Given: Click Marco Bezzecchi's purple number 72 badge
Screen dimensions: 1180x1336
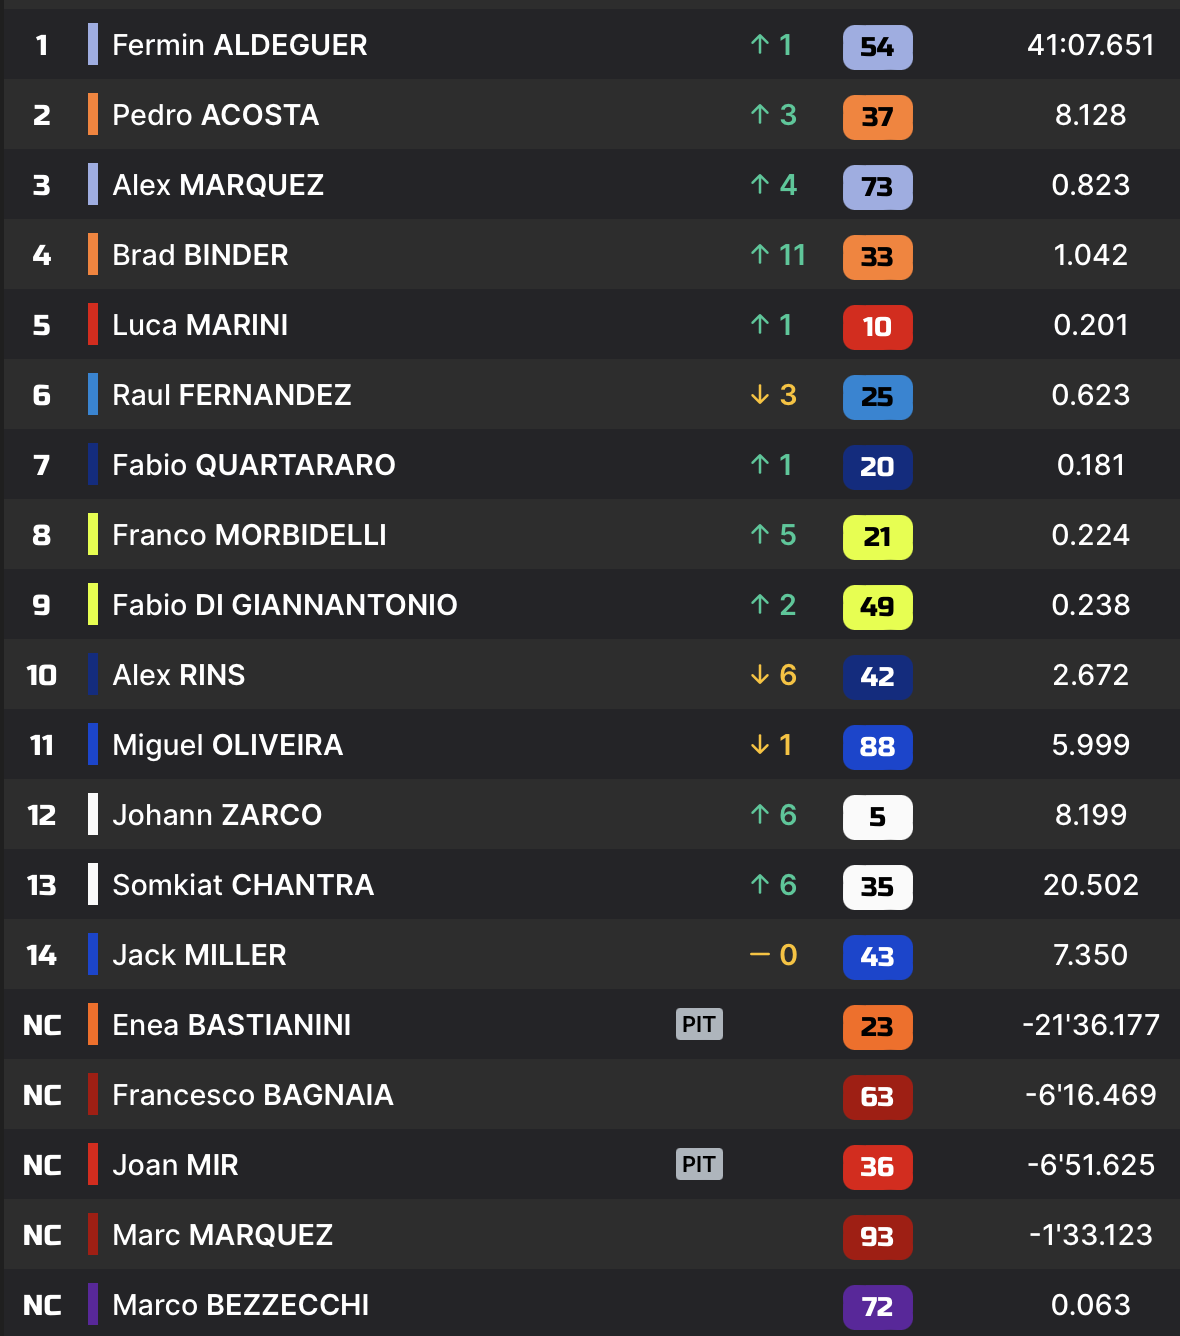Looking at the screenshot, I should tap(877, 1307).
